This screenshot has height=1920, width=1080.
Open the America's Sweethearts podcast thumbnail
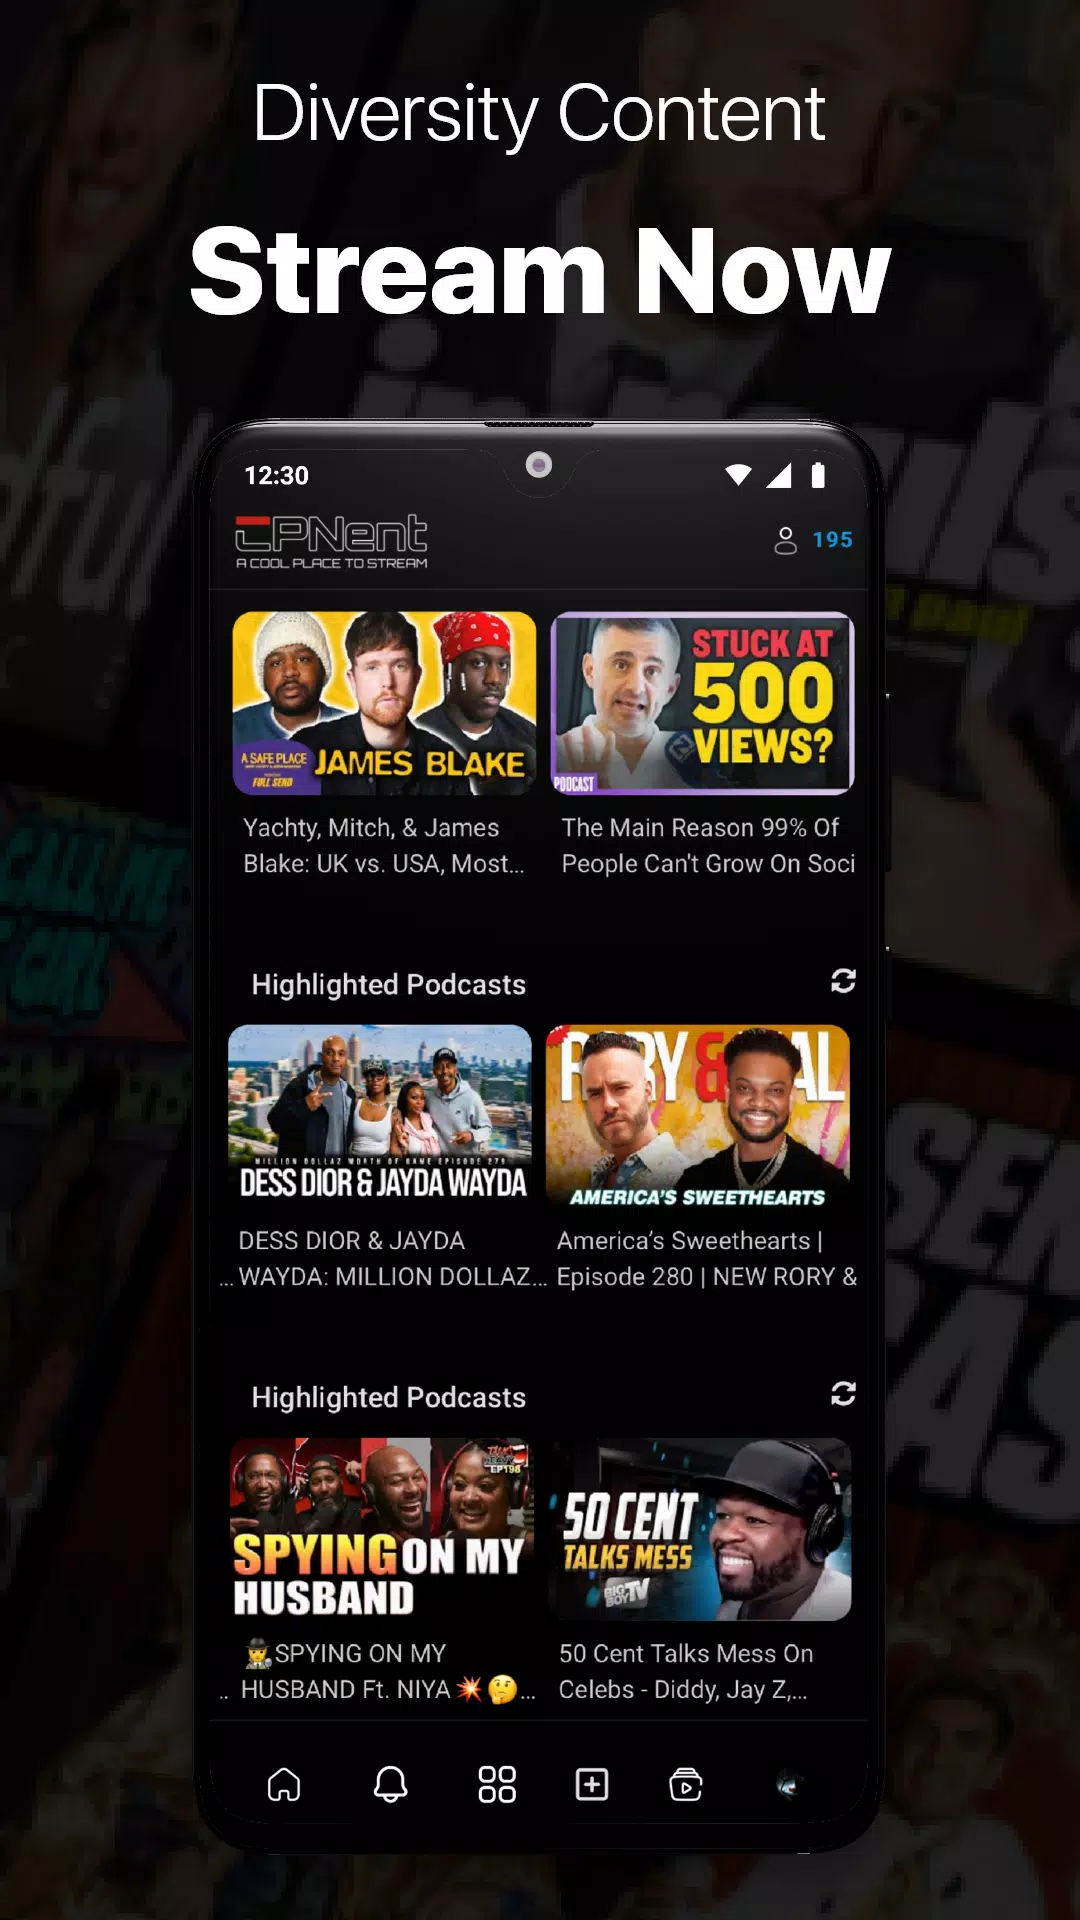698,1116
